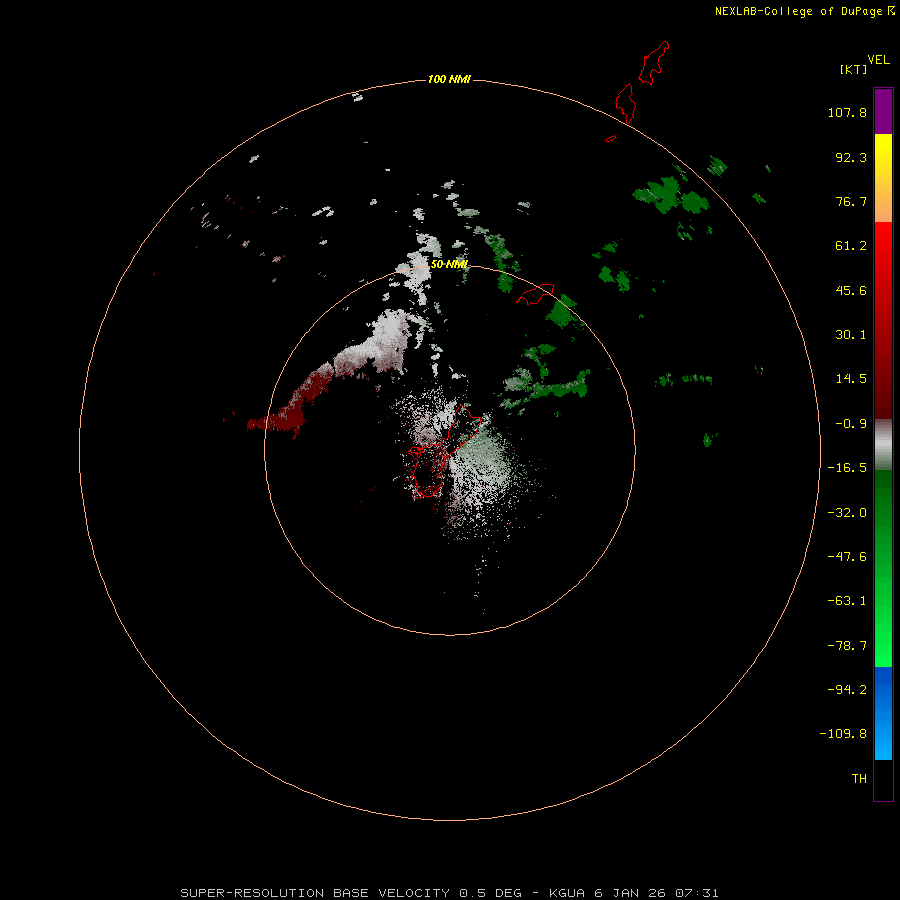Click the -32.0 velocity scale value

[x=847, y=513]
